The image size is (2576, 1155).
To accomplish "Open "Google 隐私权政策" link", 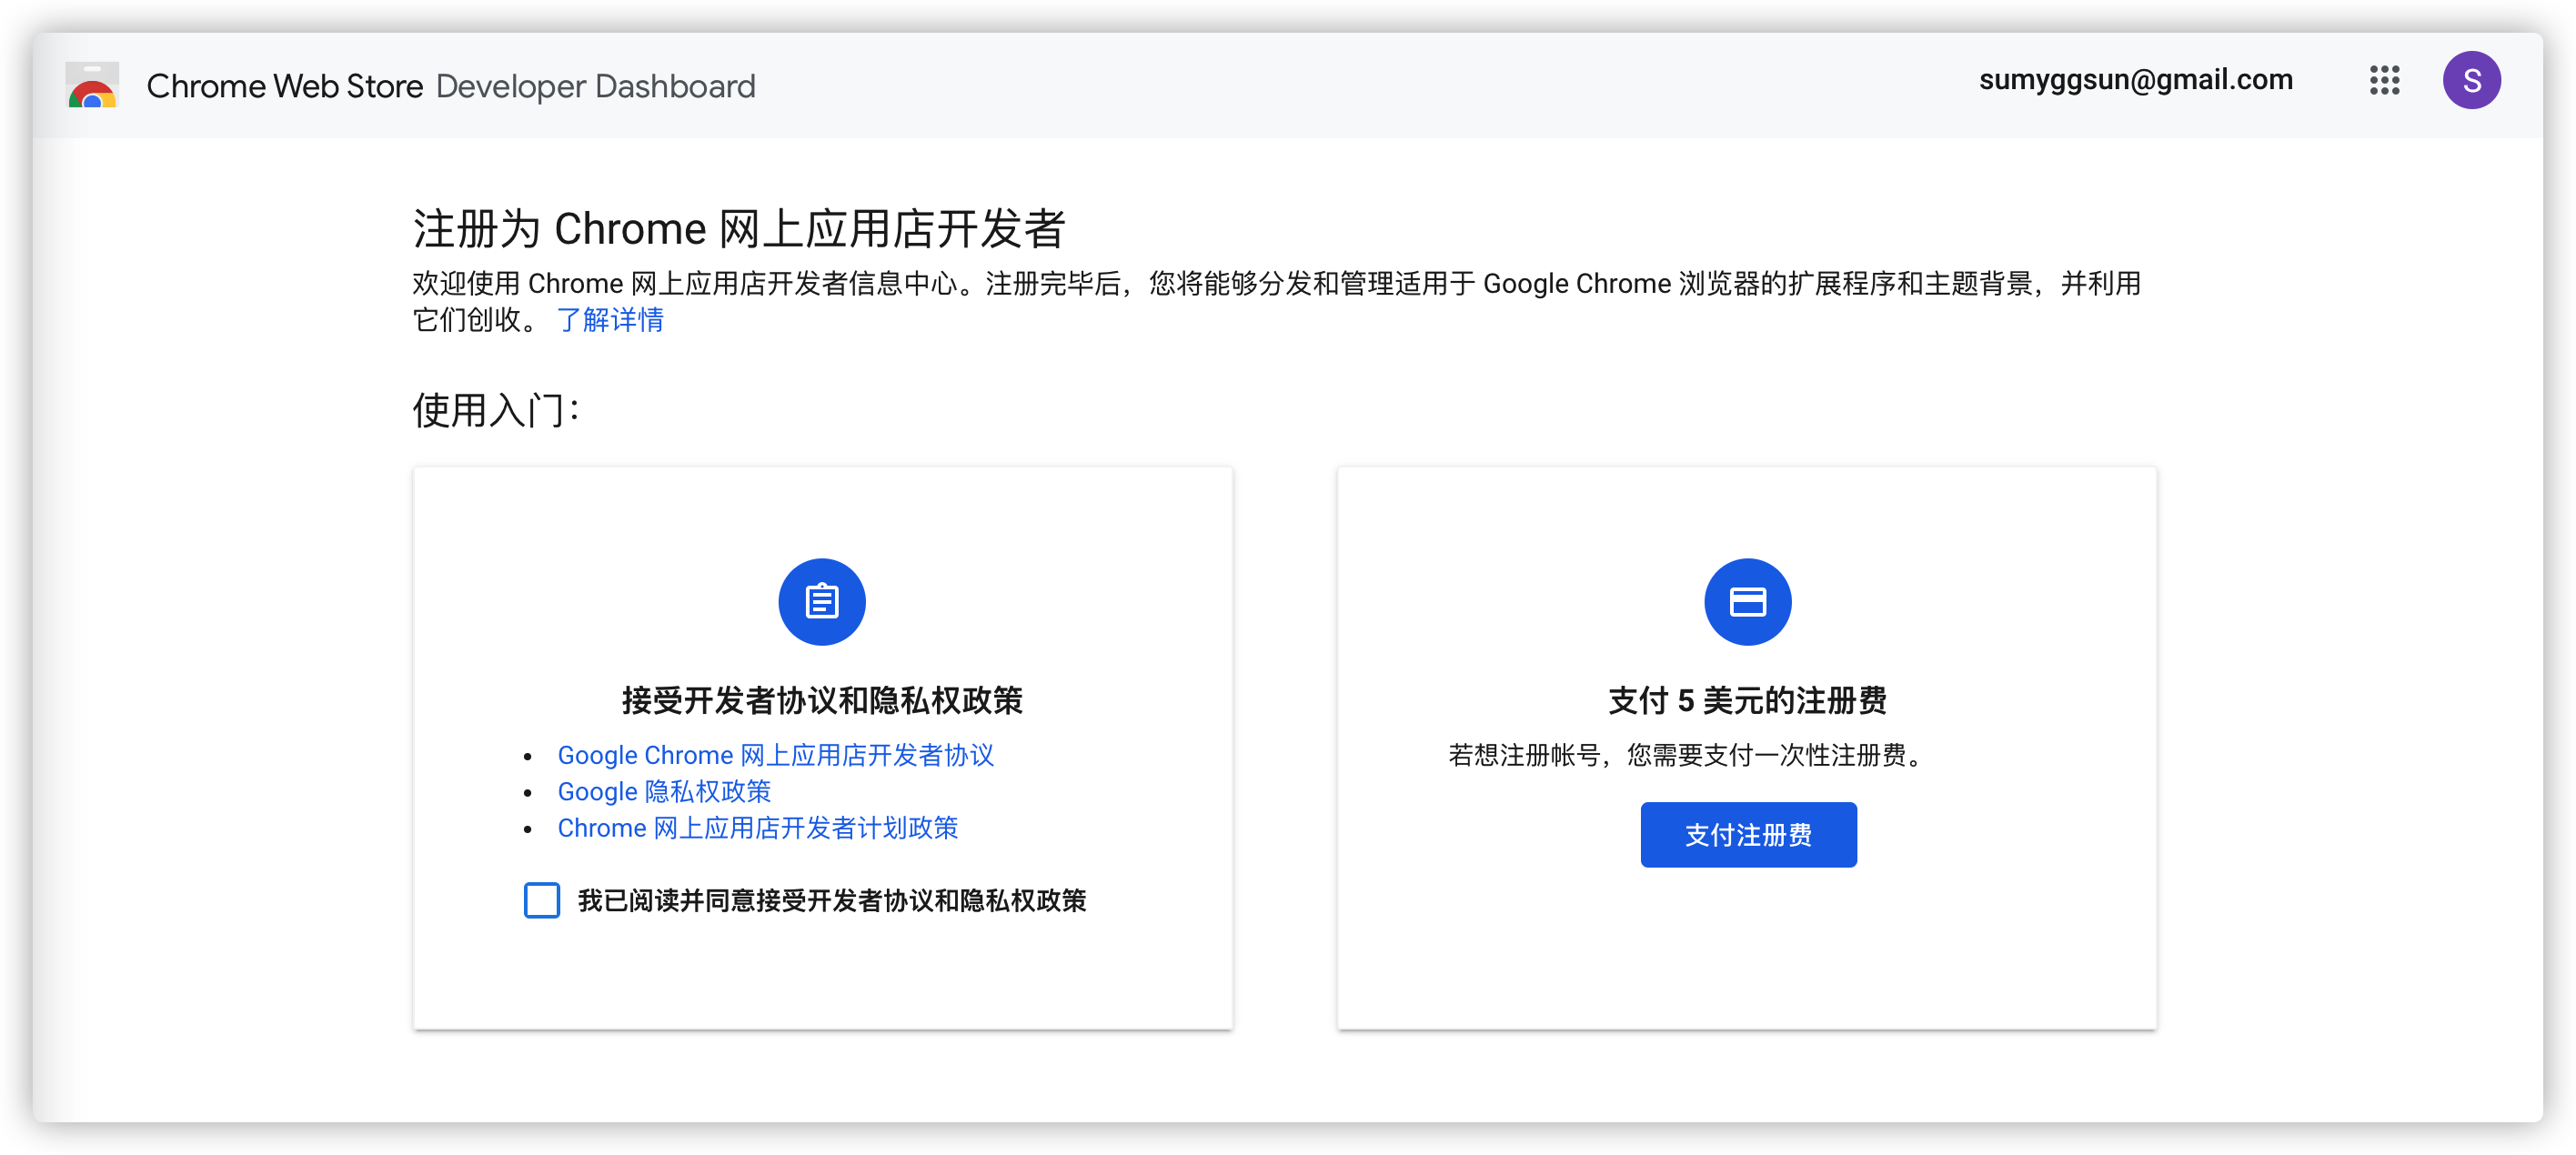I will pyautogui.click(x=664, y=791).
